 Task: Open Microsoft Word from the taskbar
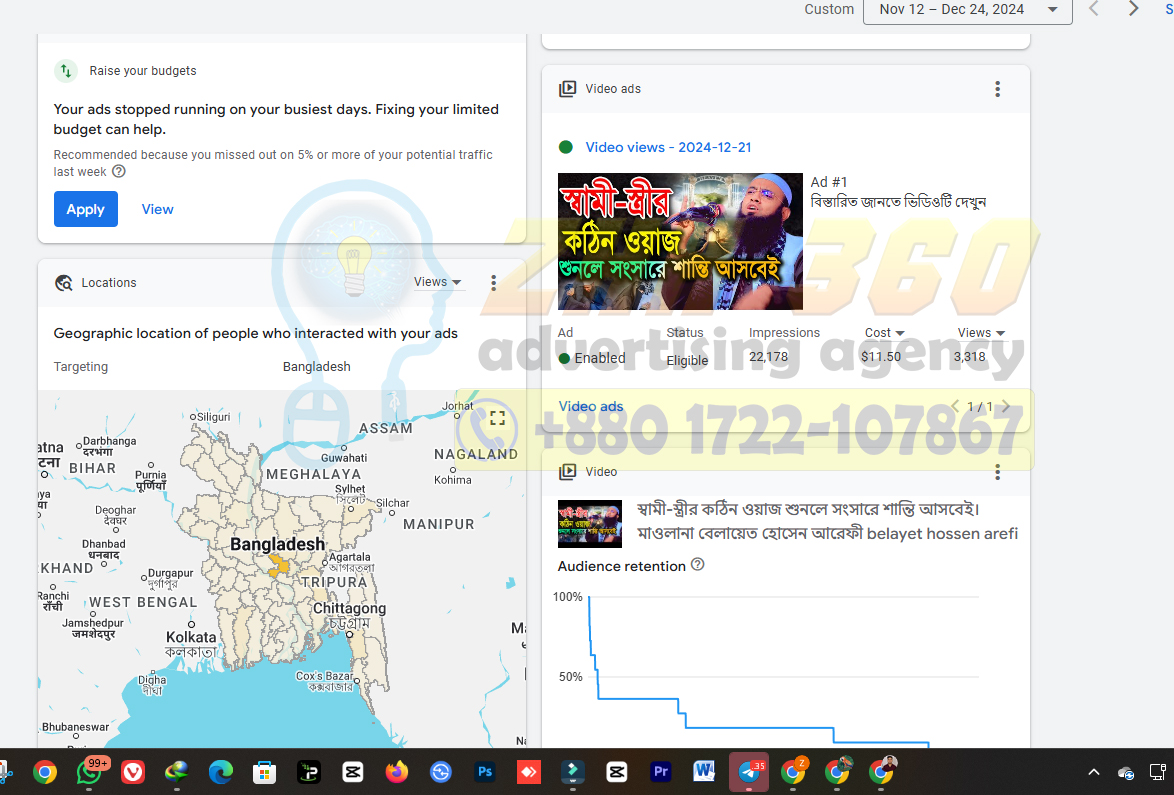point(705,772)
